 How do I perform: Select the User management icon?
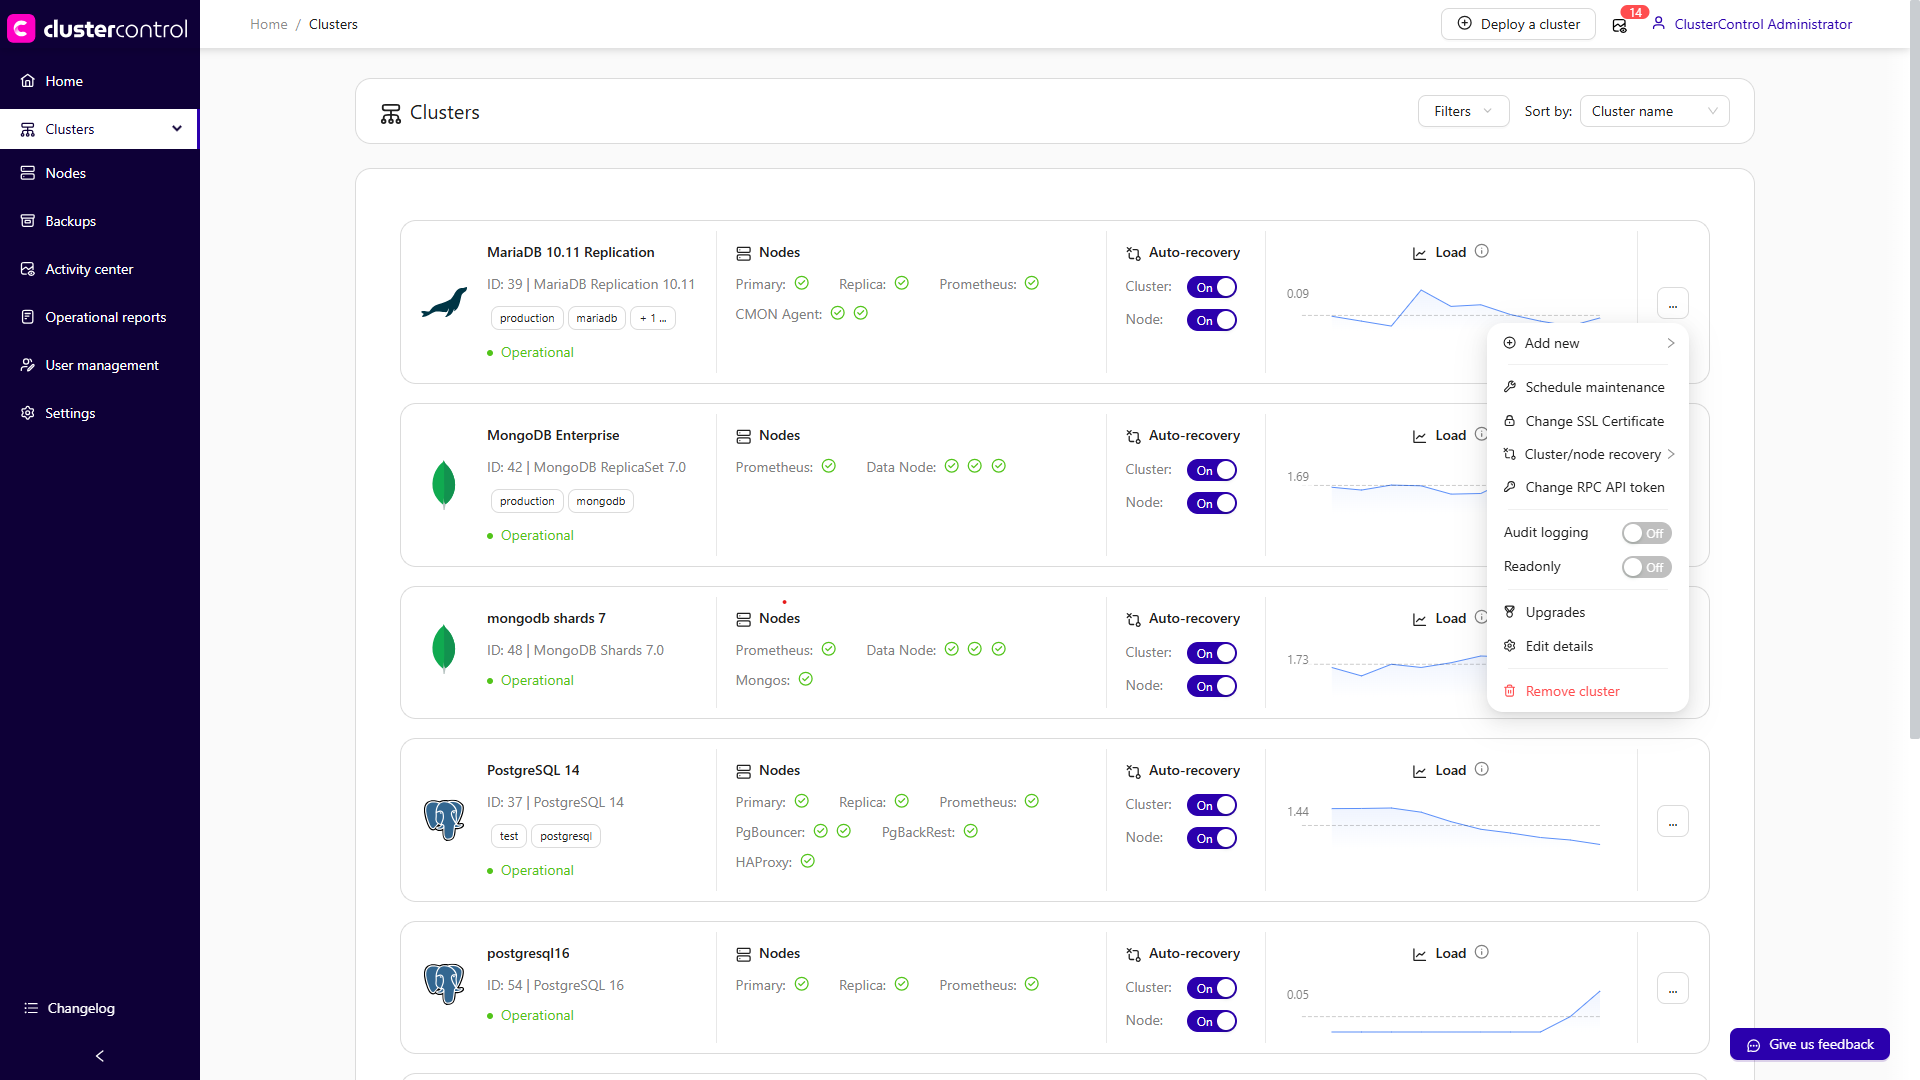click(x=28, y=365)
